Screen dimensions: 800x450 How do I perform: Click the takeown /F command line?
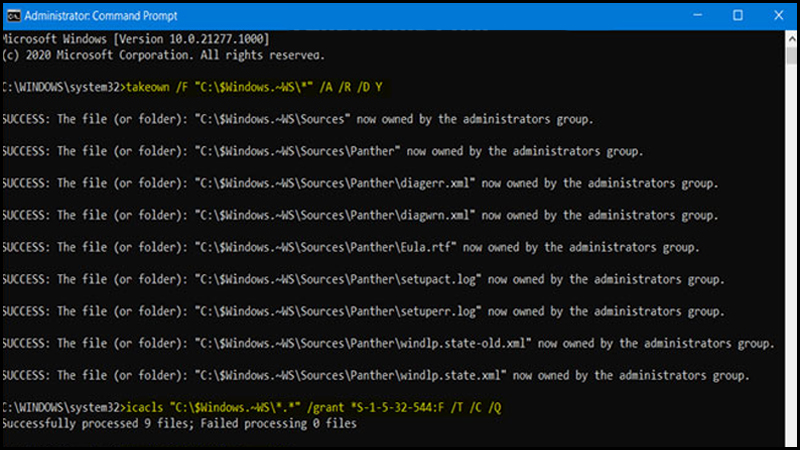(192, 87)
